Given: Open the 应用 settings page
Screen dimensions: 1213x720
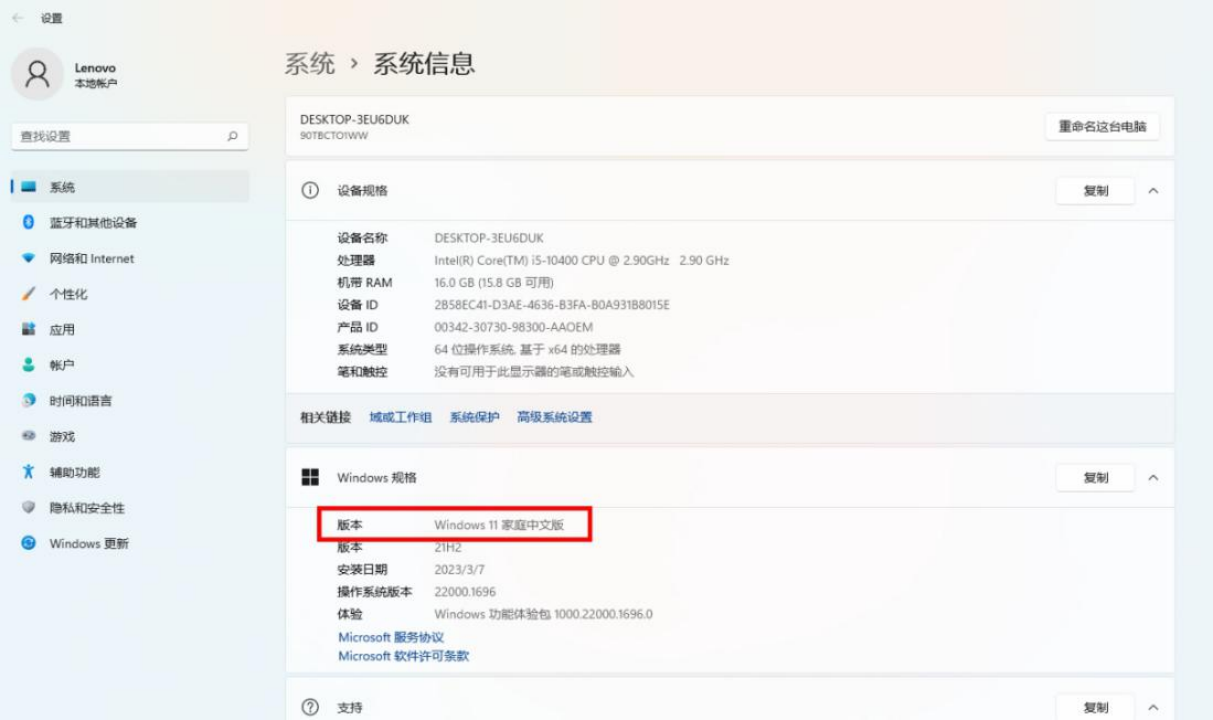Looking at the screenshot, I should coord(130,329).
